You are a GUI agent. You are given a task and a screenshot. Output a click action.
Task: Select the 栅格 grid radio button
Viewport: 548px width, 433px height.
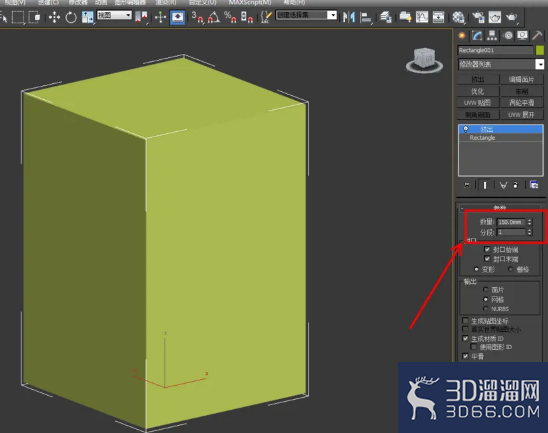pyautogui.click(x=511, y=269)
